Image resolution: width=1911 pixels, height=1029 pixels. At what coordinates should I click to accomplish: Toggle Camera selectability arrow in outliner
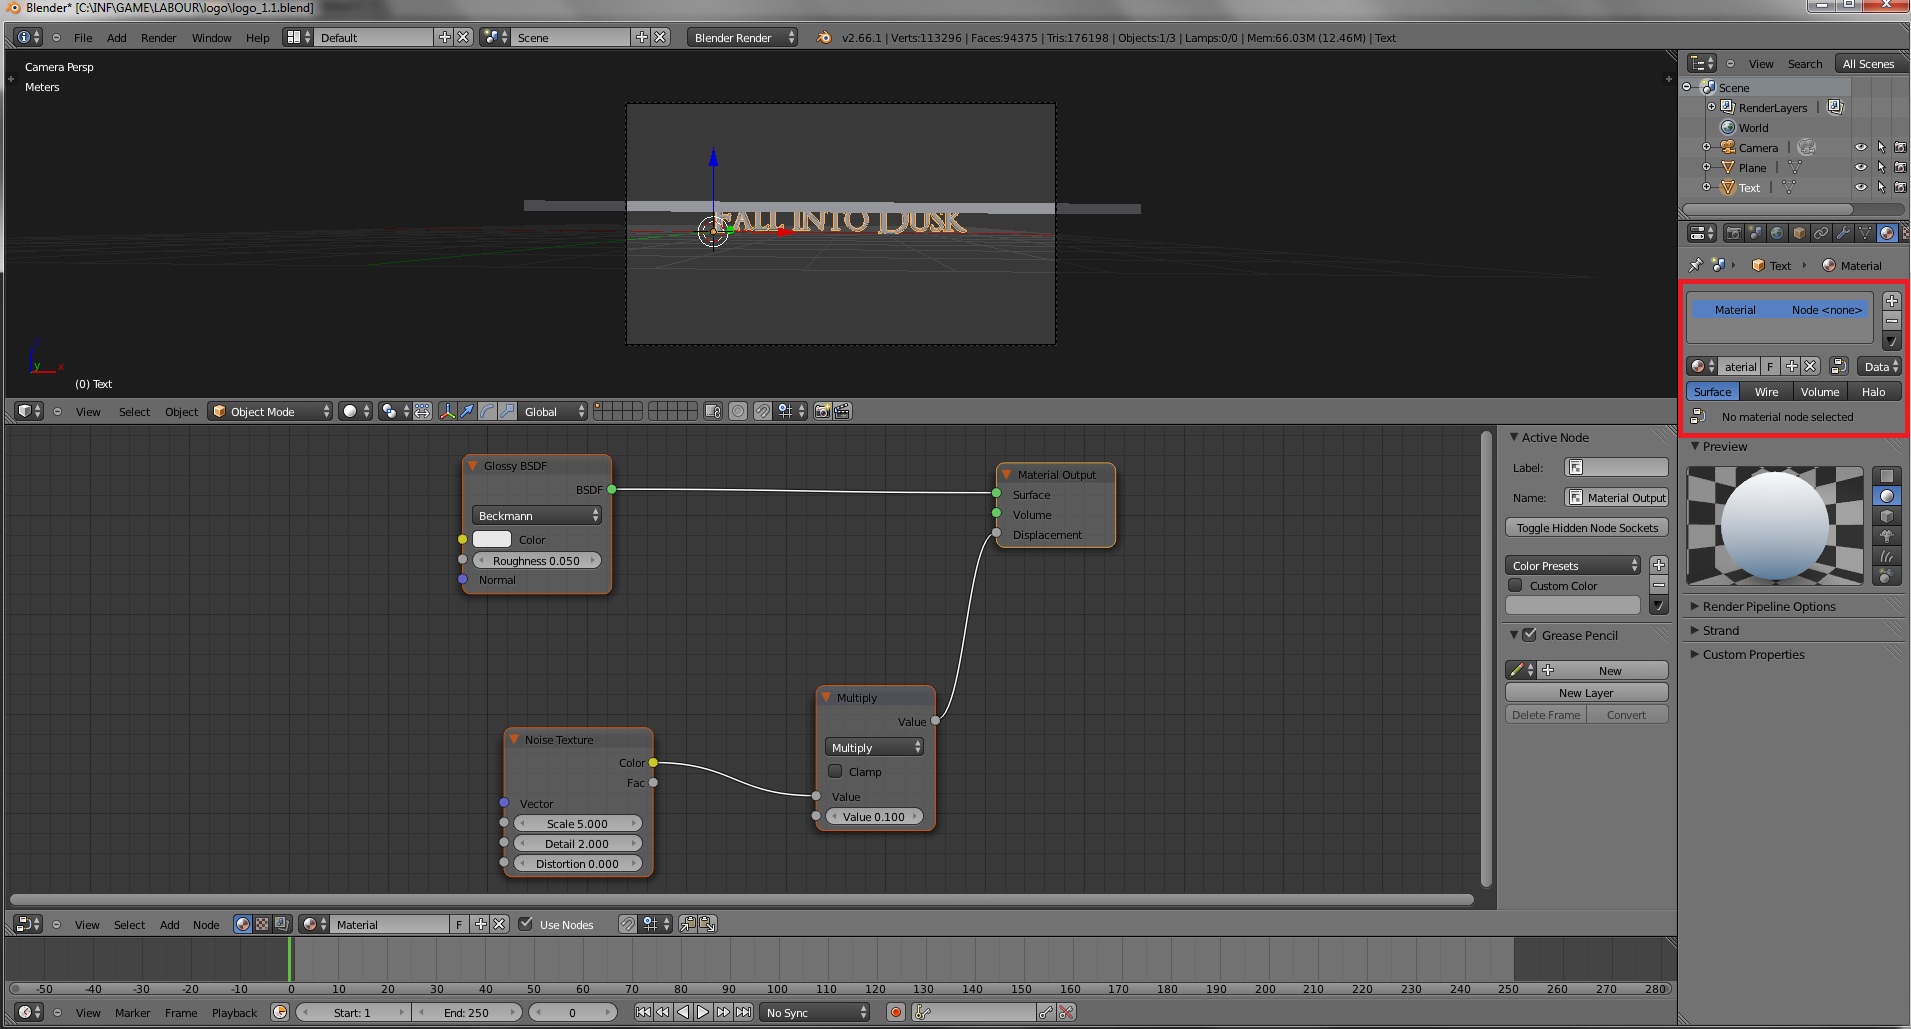tap(1881, 147)
